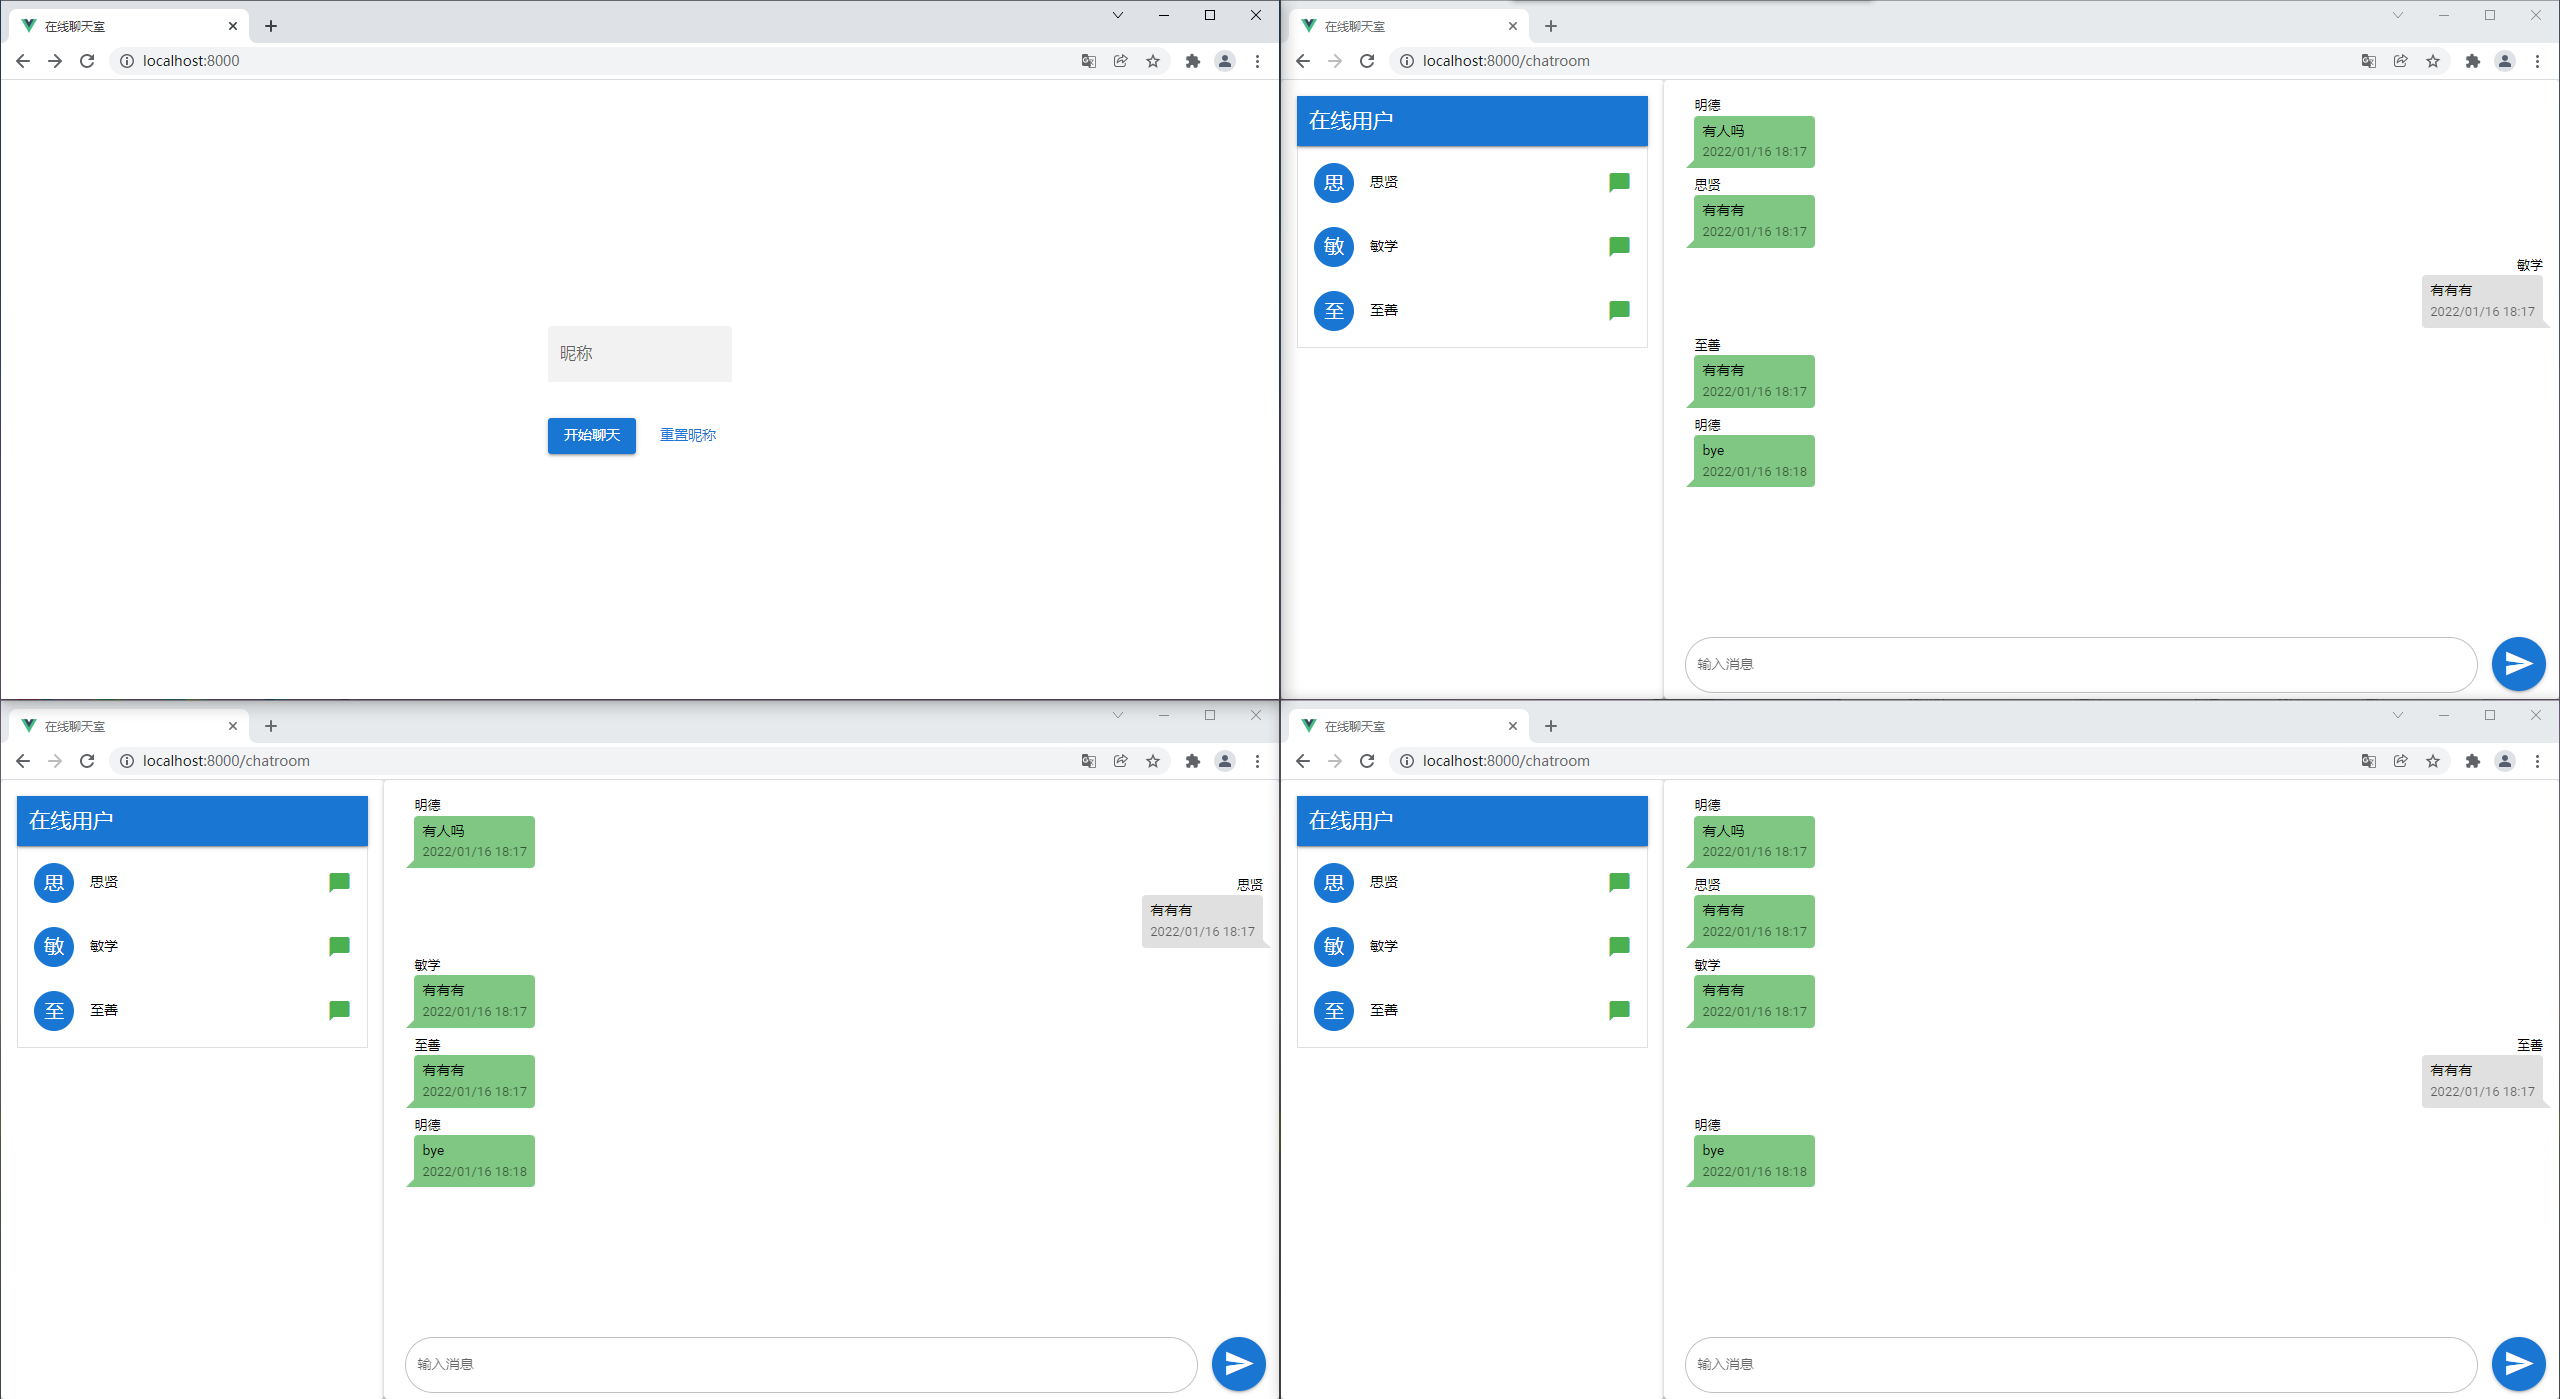Click the 敏 avatar in bottom-left user list
This screenshot has height=1399, width=2560.
(54, 946)
